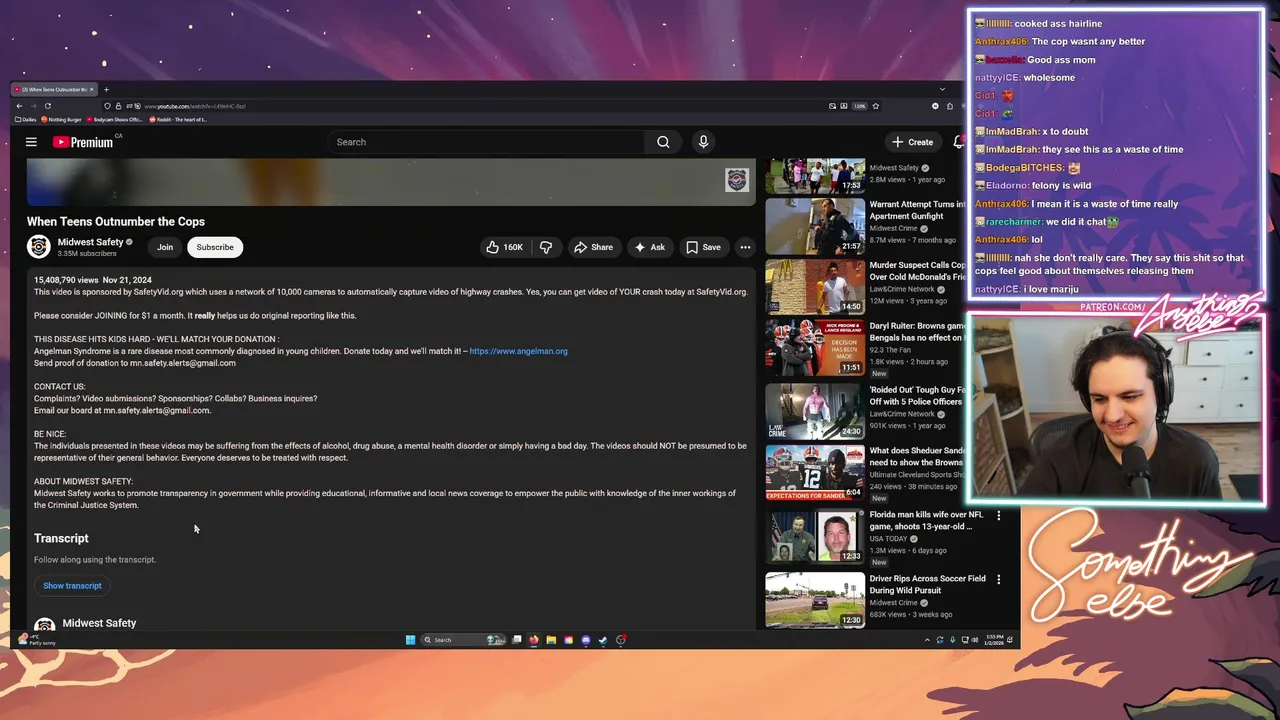Click the Create video button
The image size is (1280, 720).
[913, 142]
